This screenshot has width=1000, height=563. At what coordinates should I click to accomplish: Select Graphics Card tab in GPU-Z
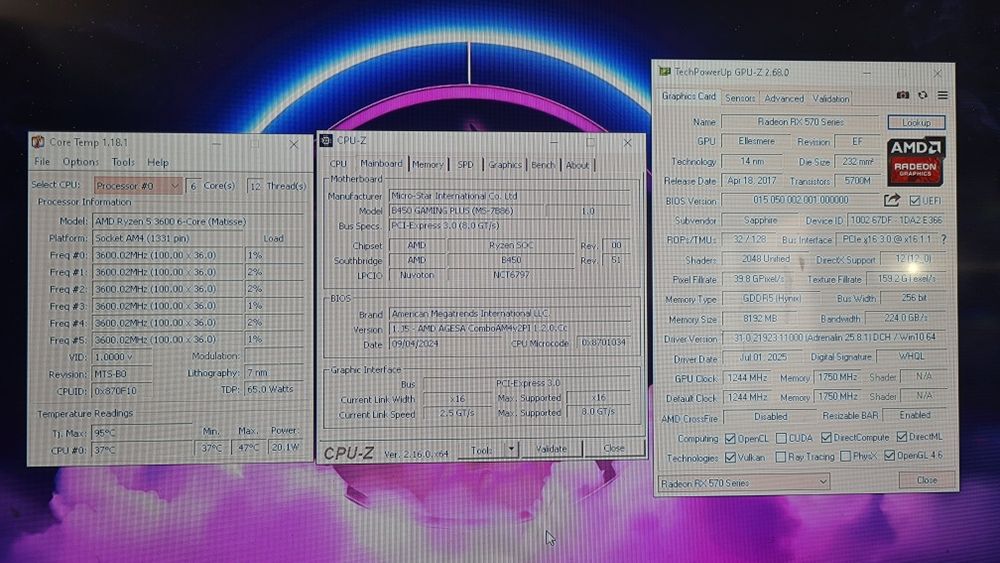coord(688,96)
